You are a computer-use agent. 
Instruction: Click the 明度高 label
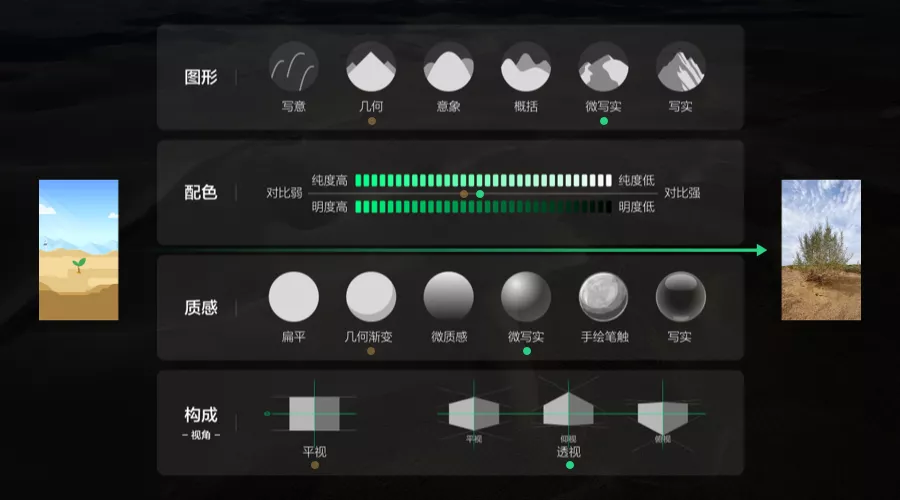[329, 207]
